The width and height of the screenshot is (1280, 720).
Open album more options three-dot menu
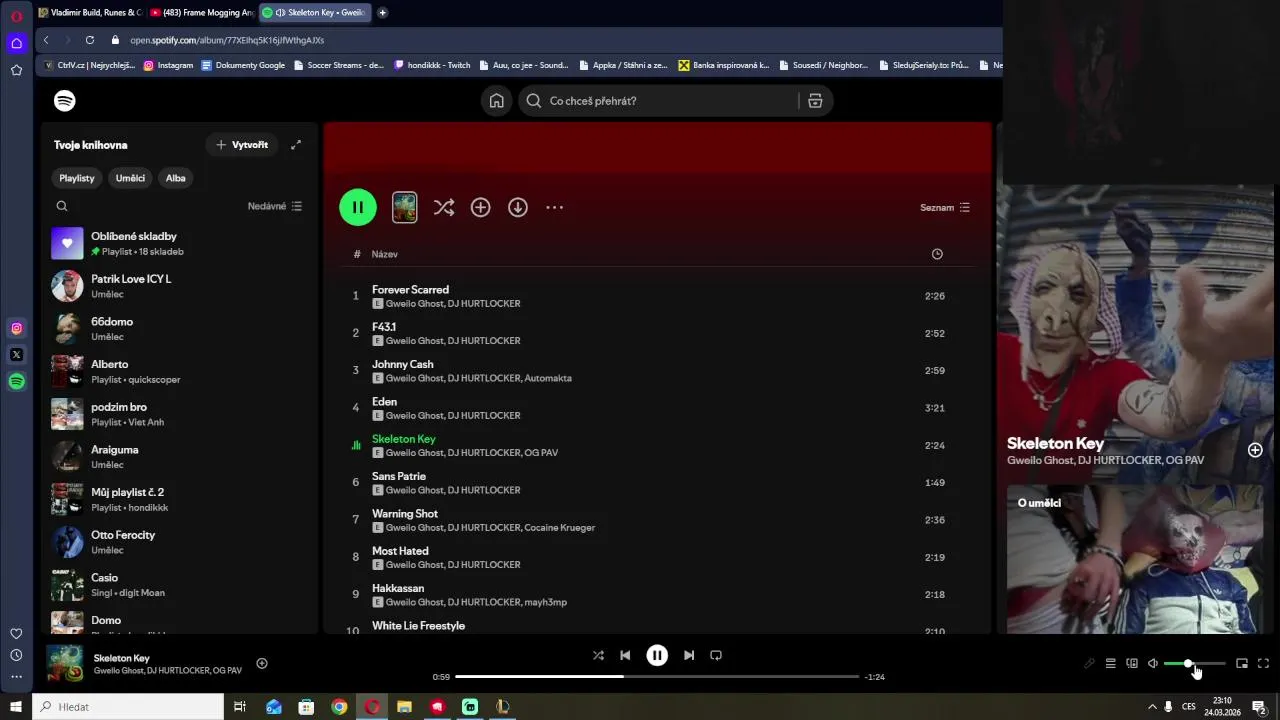point(555,207)
